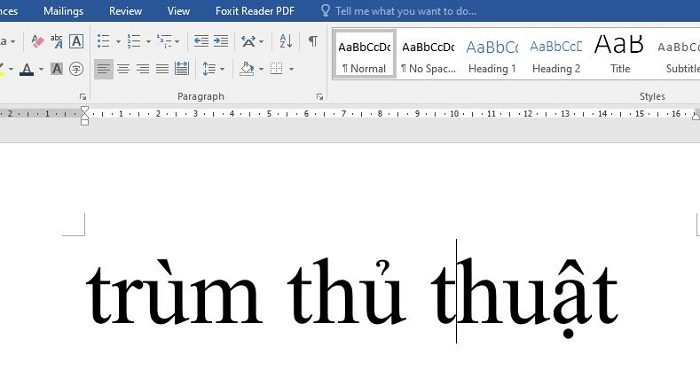Apply a multilevel list
The width and height of the screenshot is (700, 375).
(164, 42)
